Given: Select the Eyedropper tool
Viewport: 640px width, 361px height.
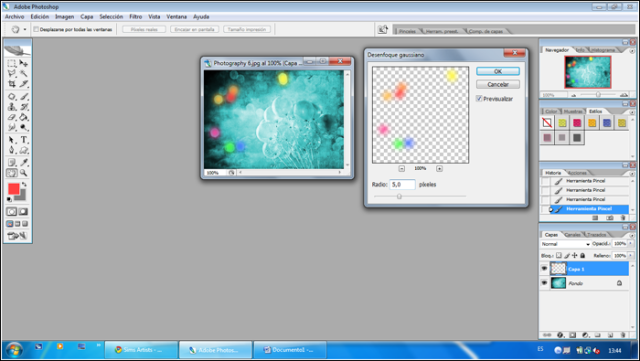Looking at the screenshot, I should click(24, 162).
